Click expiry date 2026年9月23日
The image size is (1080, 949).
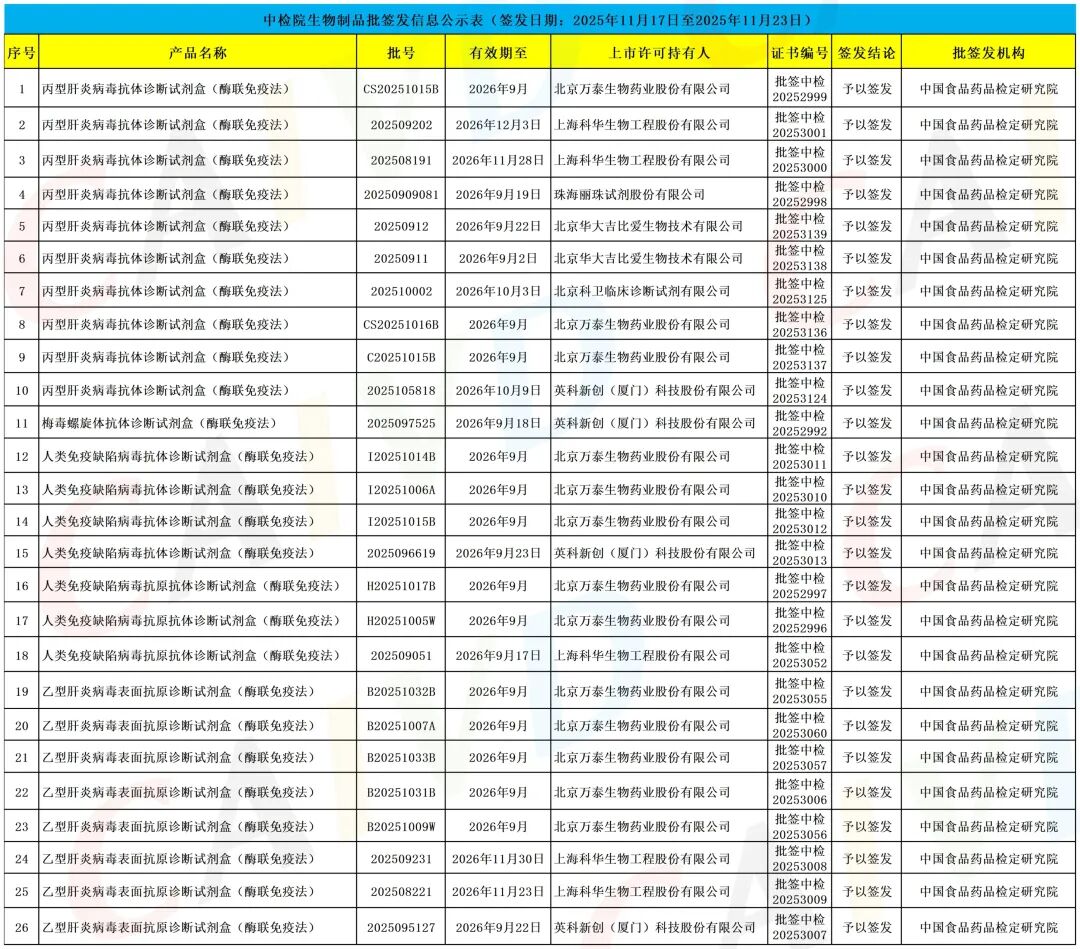[498, 553]
